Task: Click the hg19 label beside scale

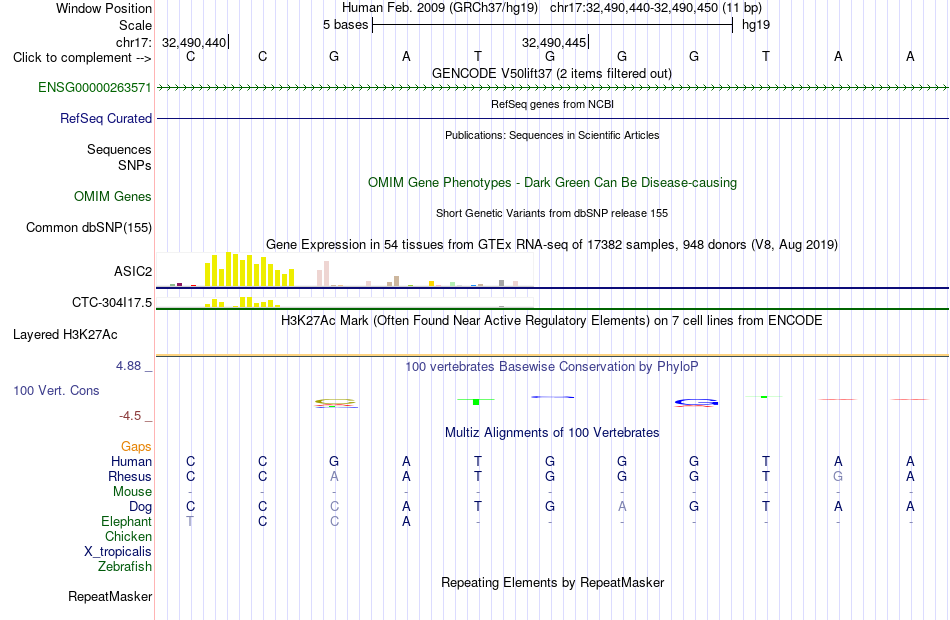Action: pyautogui.click(x=756, y=25)
